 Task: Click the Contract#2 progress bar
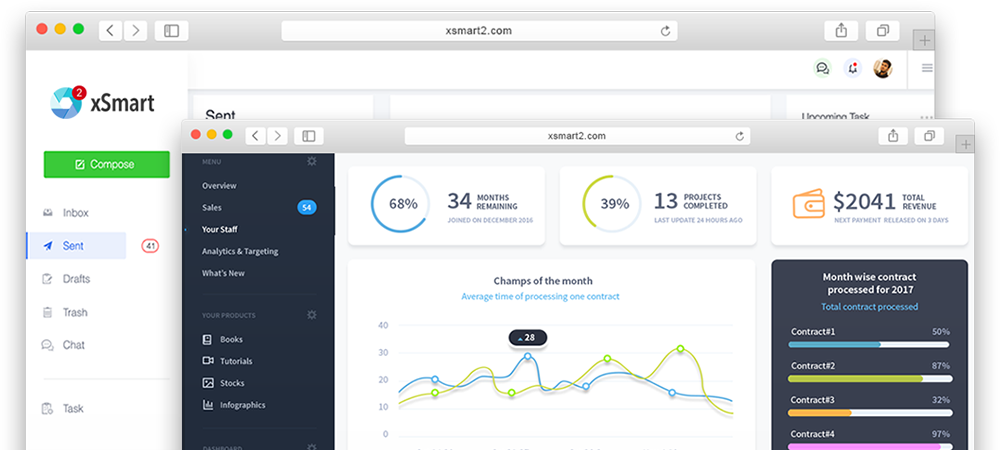(868, 379)
